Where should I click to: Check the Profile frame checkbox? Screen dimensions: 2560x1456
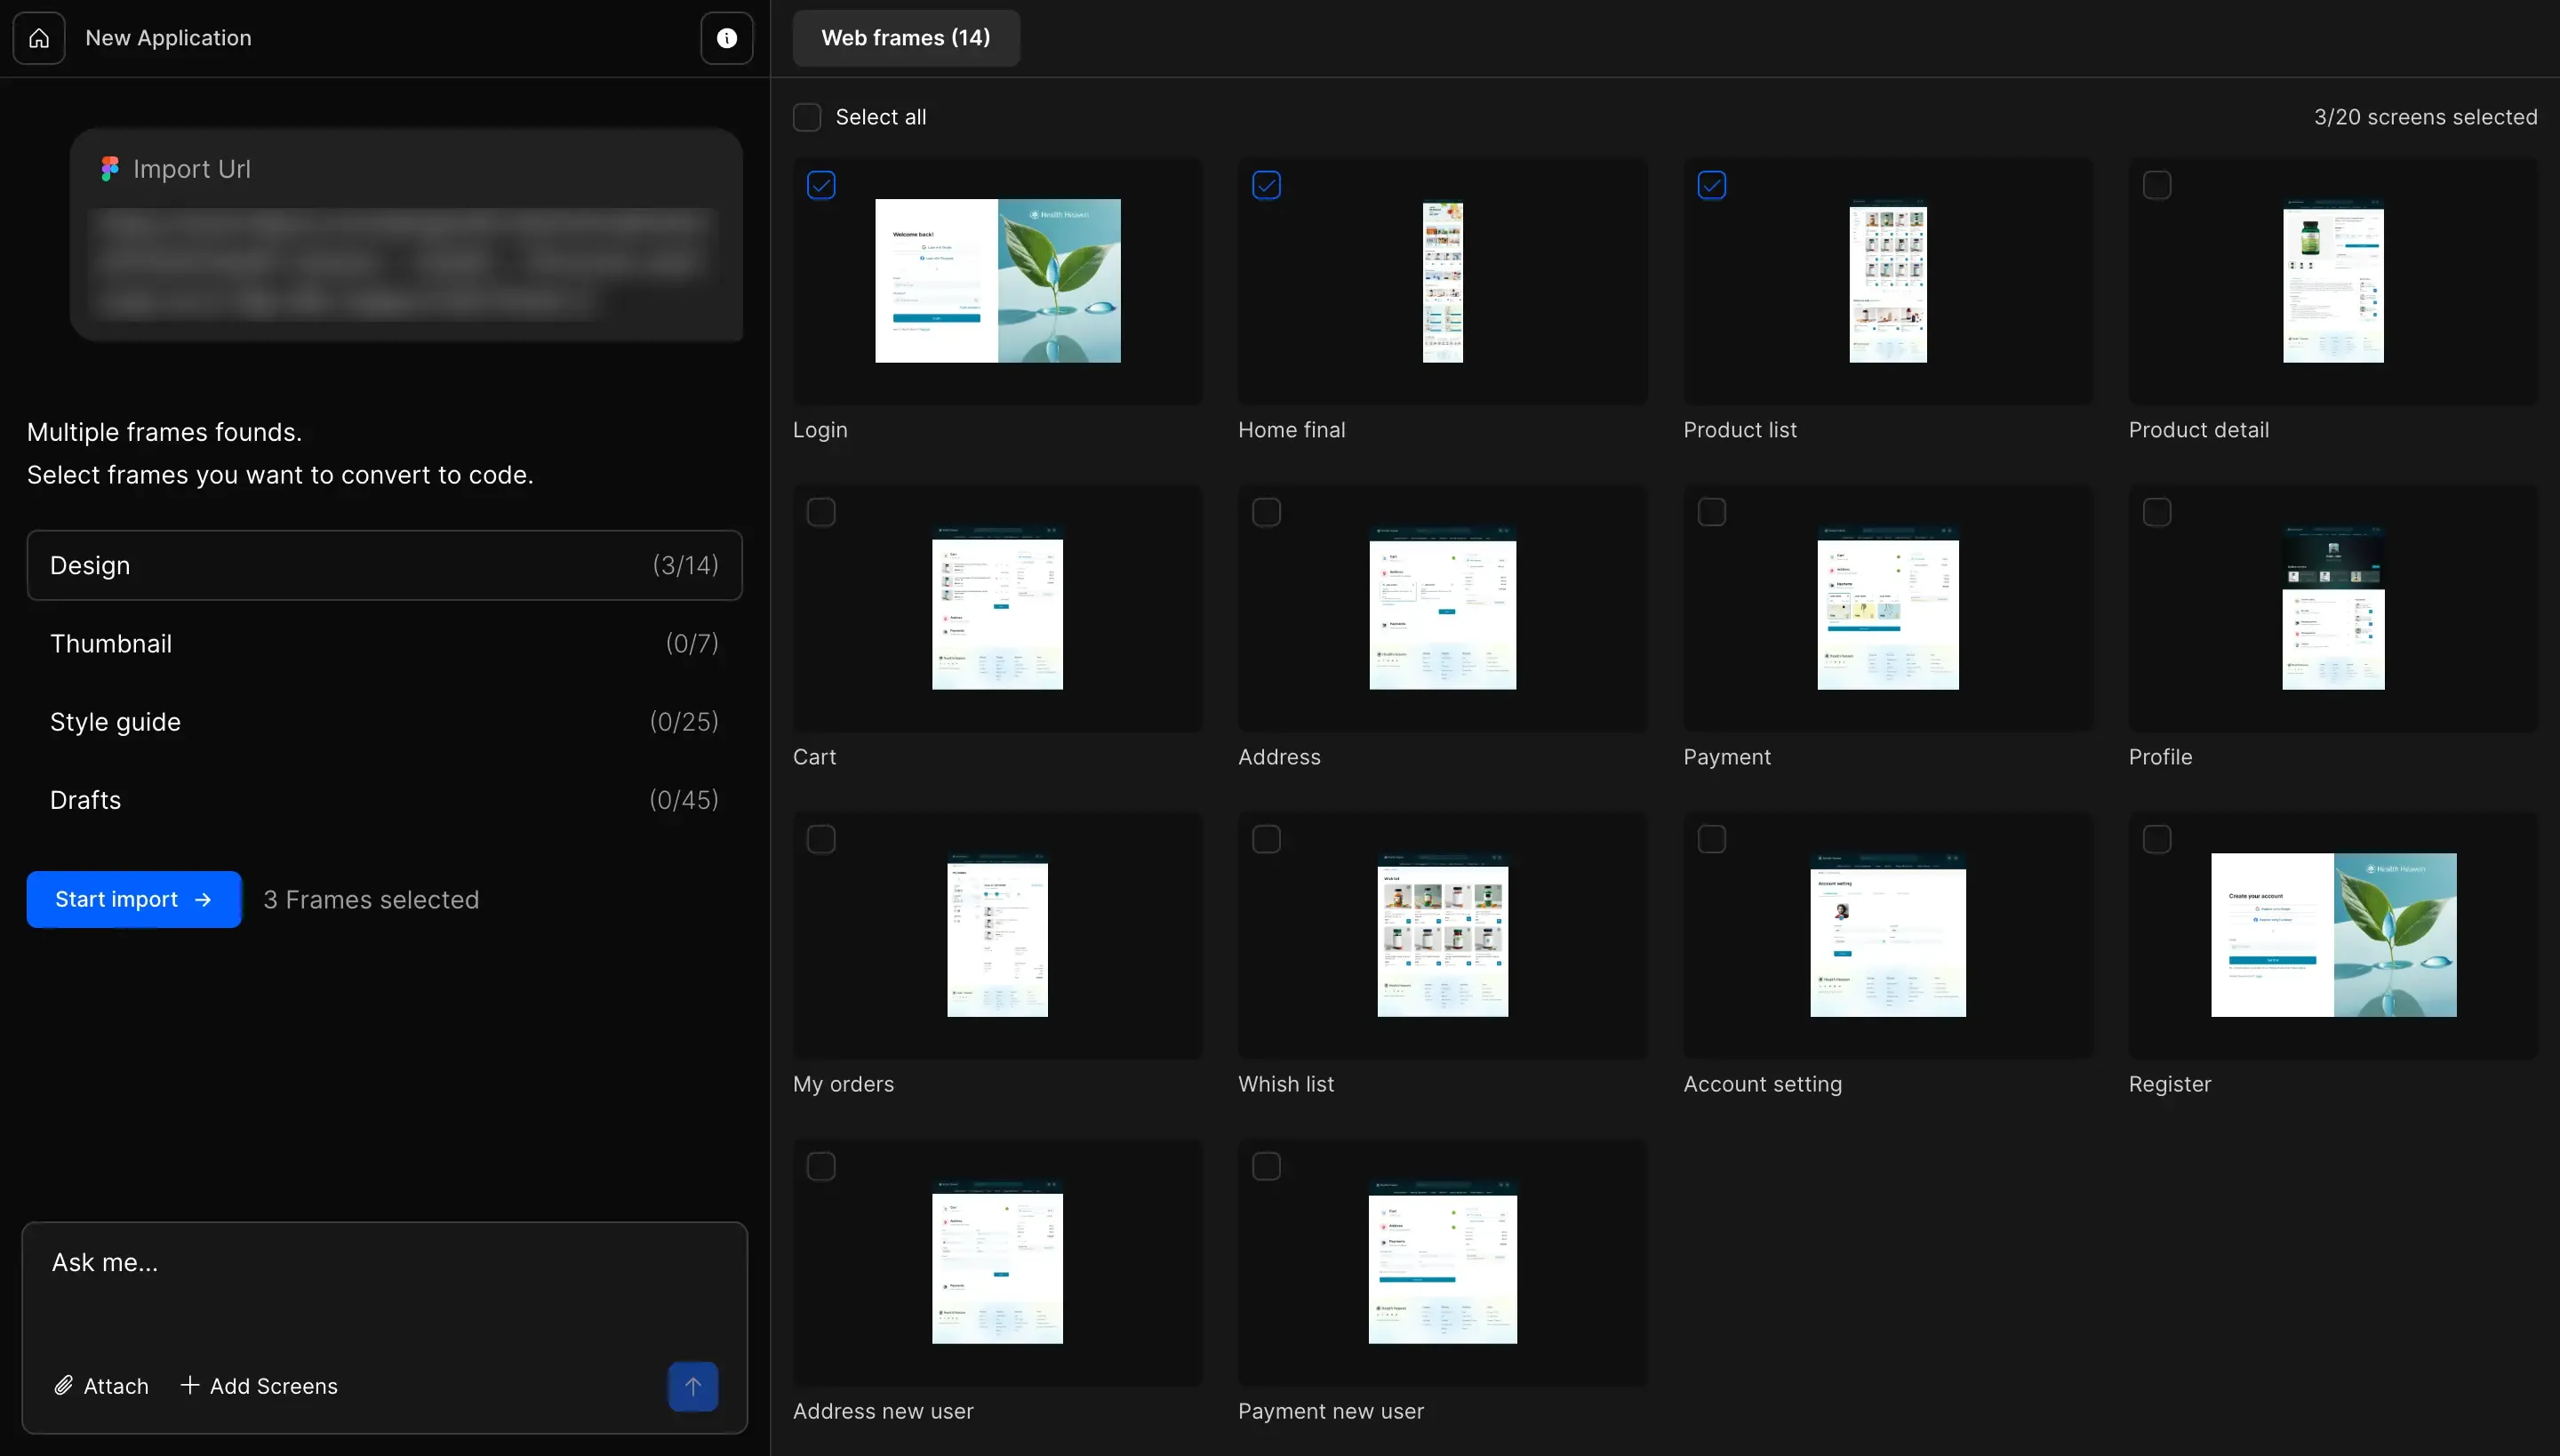[2157, 512]
